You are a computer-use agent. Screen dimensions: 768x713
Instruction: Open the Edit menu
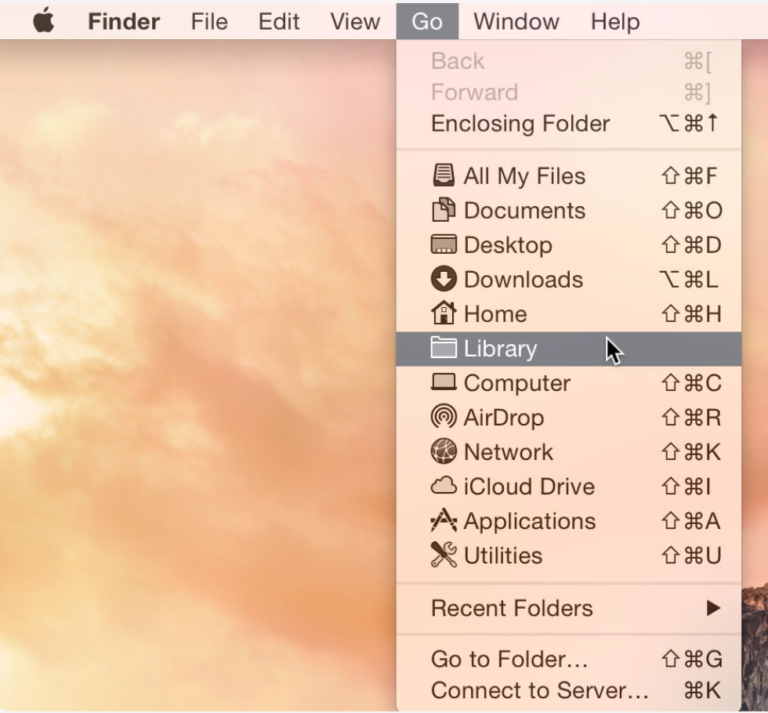pyautogui.click(x=279, y=22)
